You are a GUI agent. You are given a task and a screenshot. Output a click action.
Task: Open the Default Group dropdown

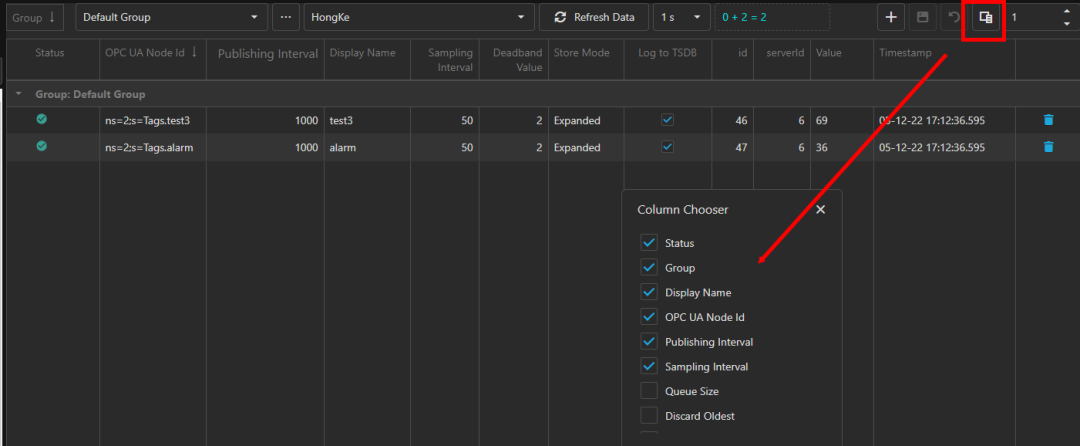[171, 17]
